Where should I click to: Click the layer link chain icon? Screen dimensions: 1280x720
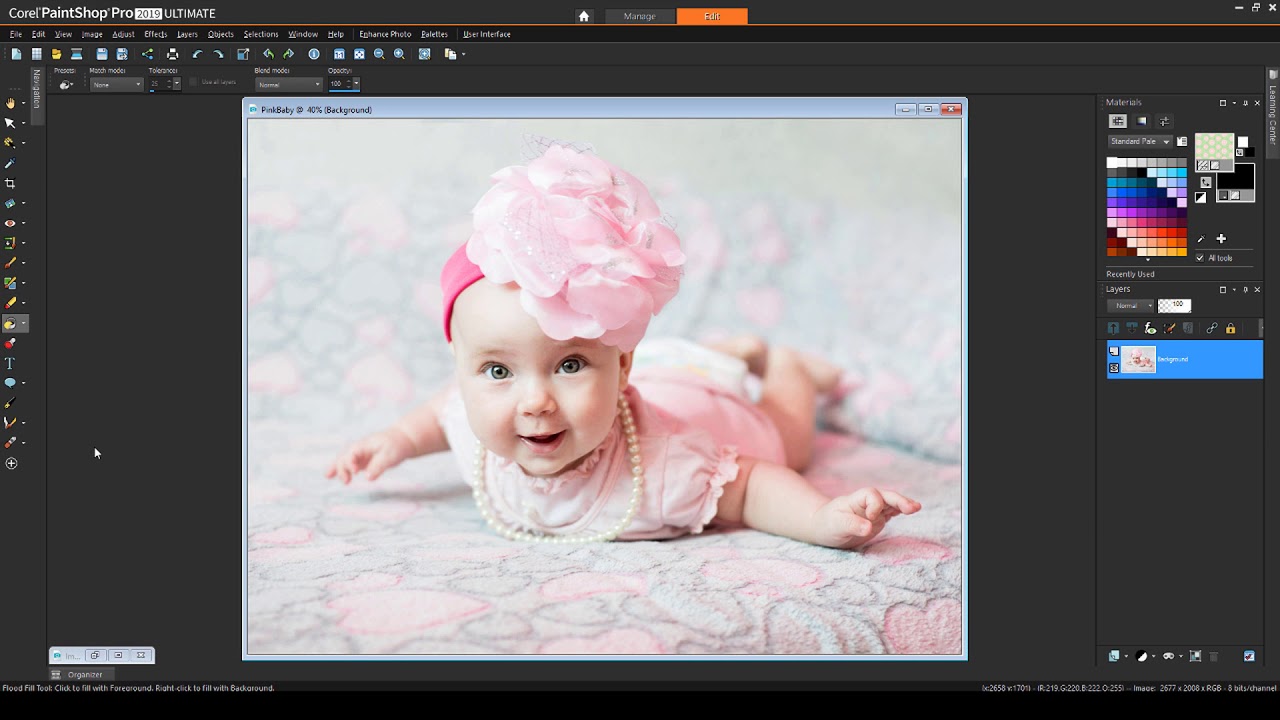coord(1212,328)
